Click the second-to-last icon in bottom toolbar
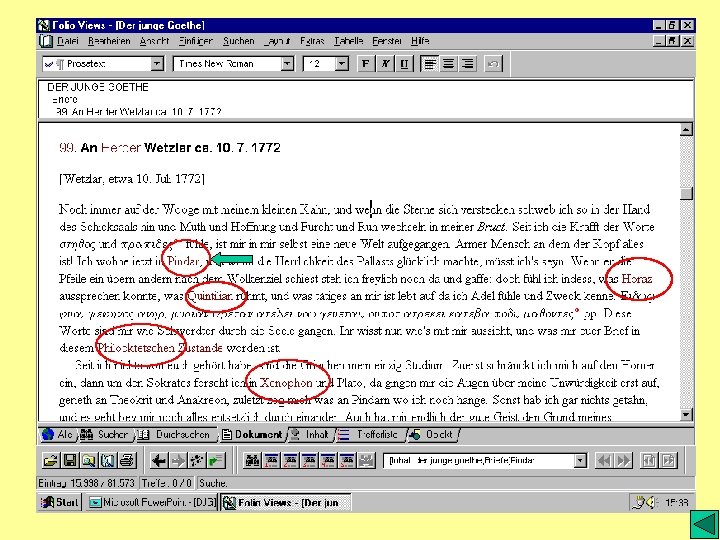The image size is (720, 540). click(x=648, y=460)
